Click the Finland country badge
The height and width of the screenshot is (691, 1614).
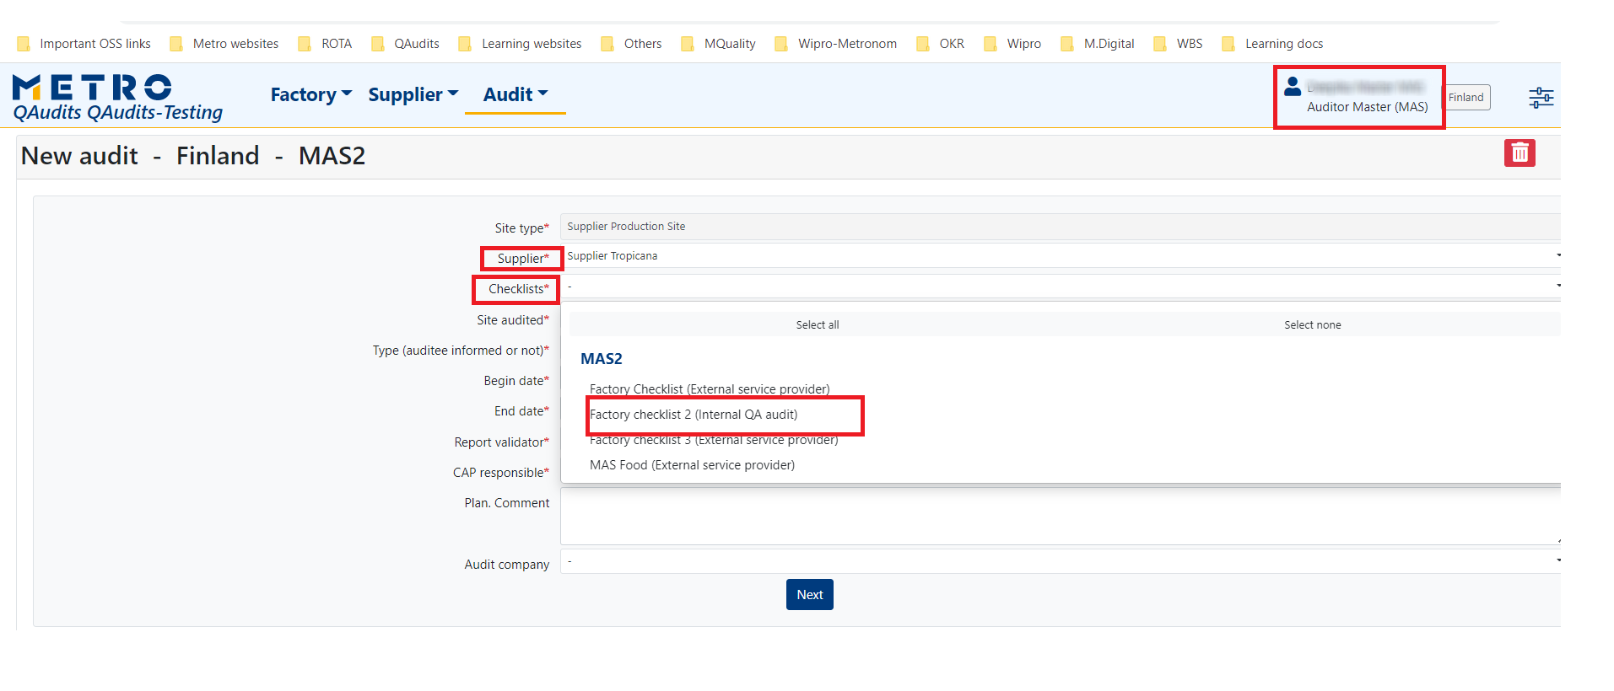tap(1466, 97)
